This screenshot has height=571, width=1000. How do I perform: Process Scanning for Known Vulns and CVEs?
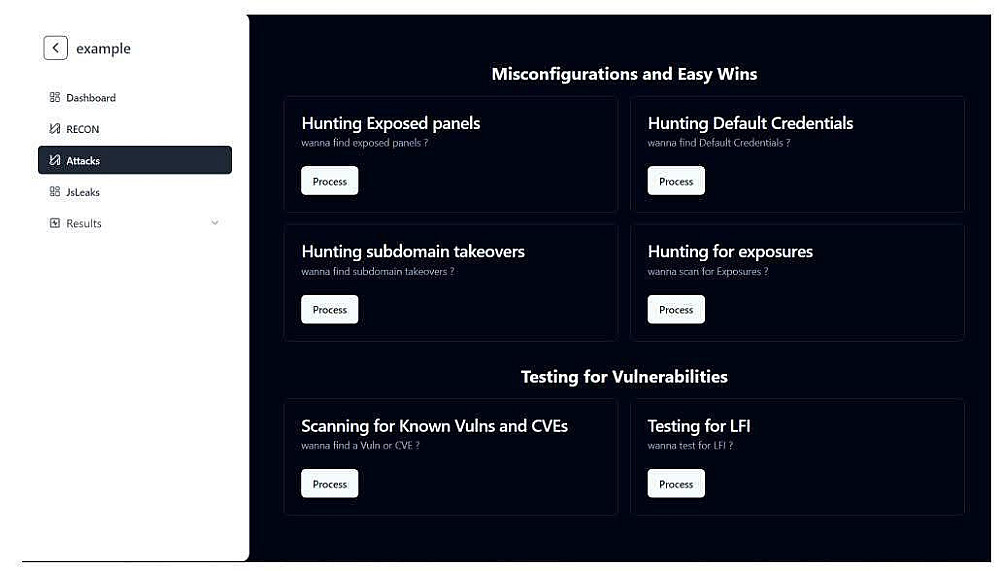(329, 484)
